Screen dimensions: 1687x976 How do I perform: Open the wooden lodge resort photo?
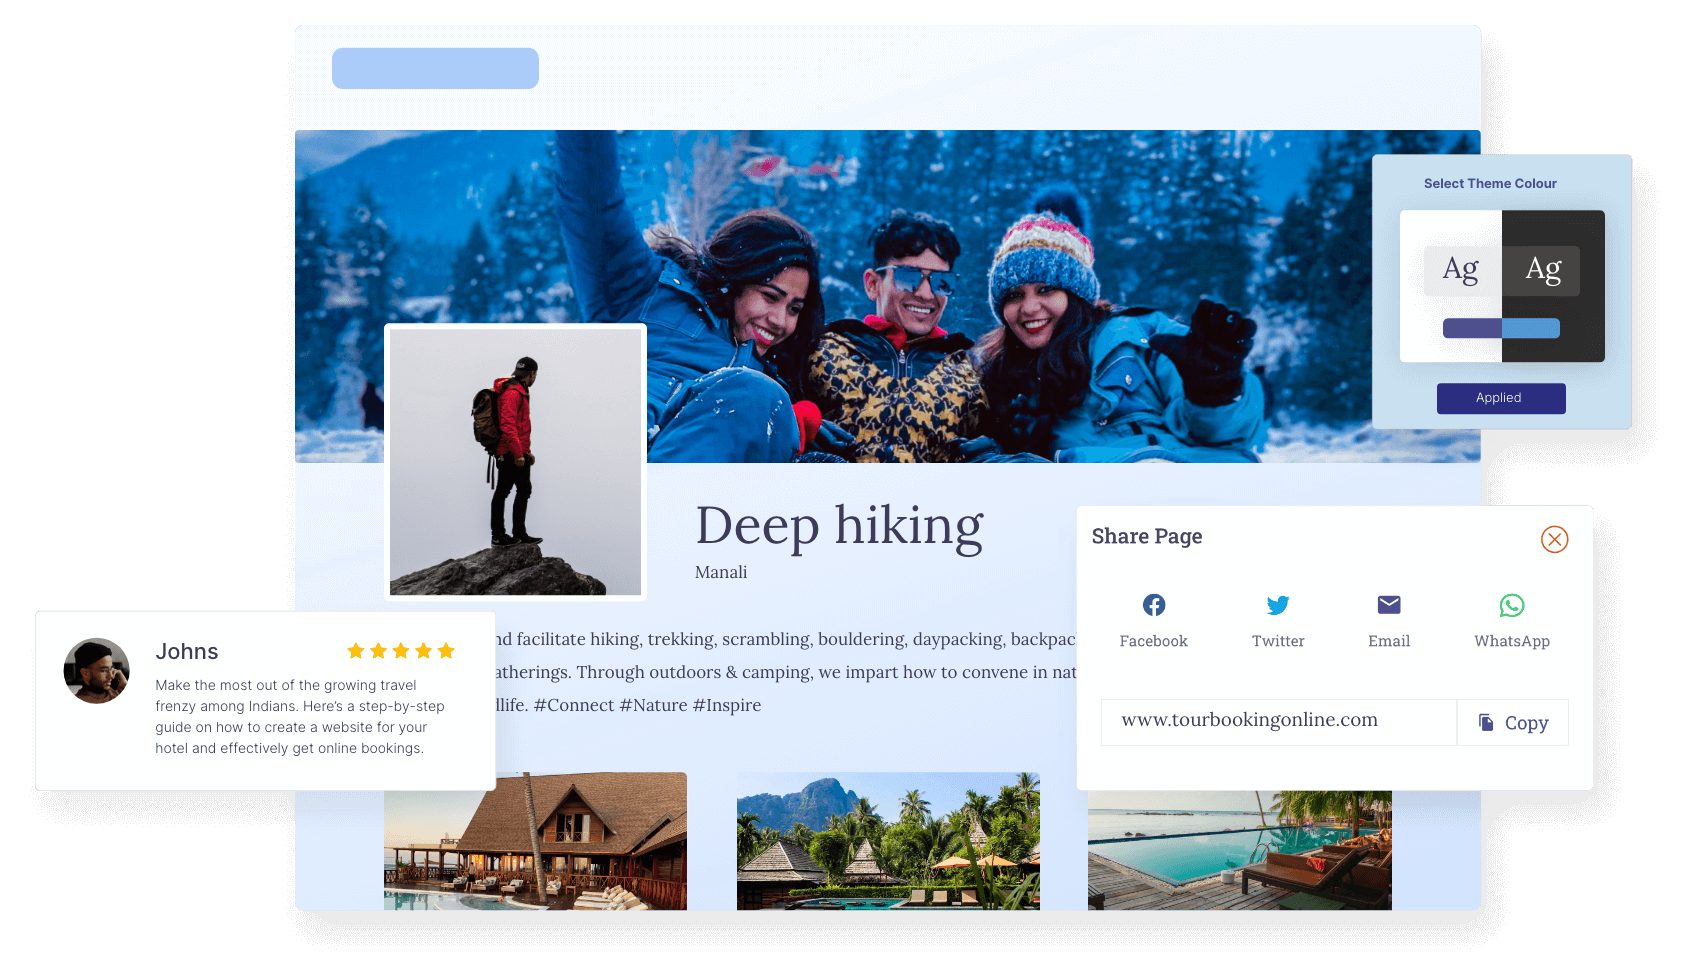(535, 841)
